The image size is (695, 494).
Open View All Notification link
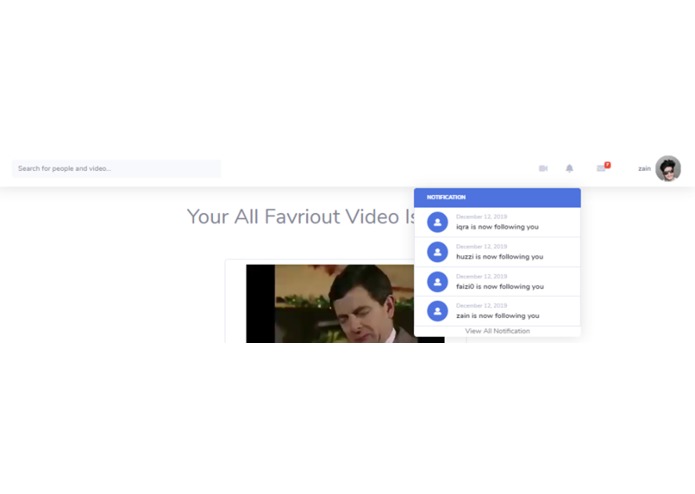tap(497, 331)
